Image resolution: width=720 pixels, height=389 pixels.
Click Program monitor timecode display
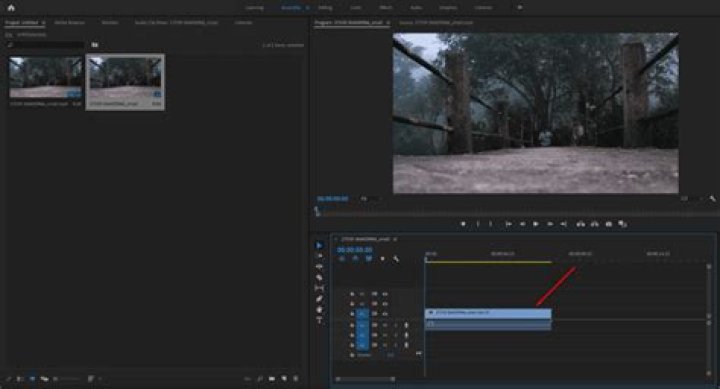pos(332,199)
